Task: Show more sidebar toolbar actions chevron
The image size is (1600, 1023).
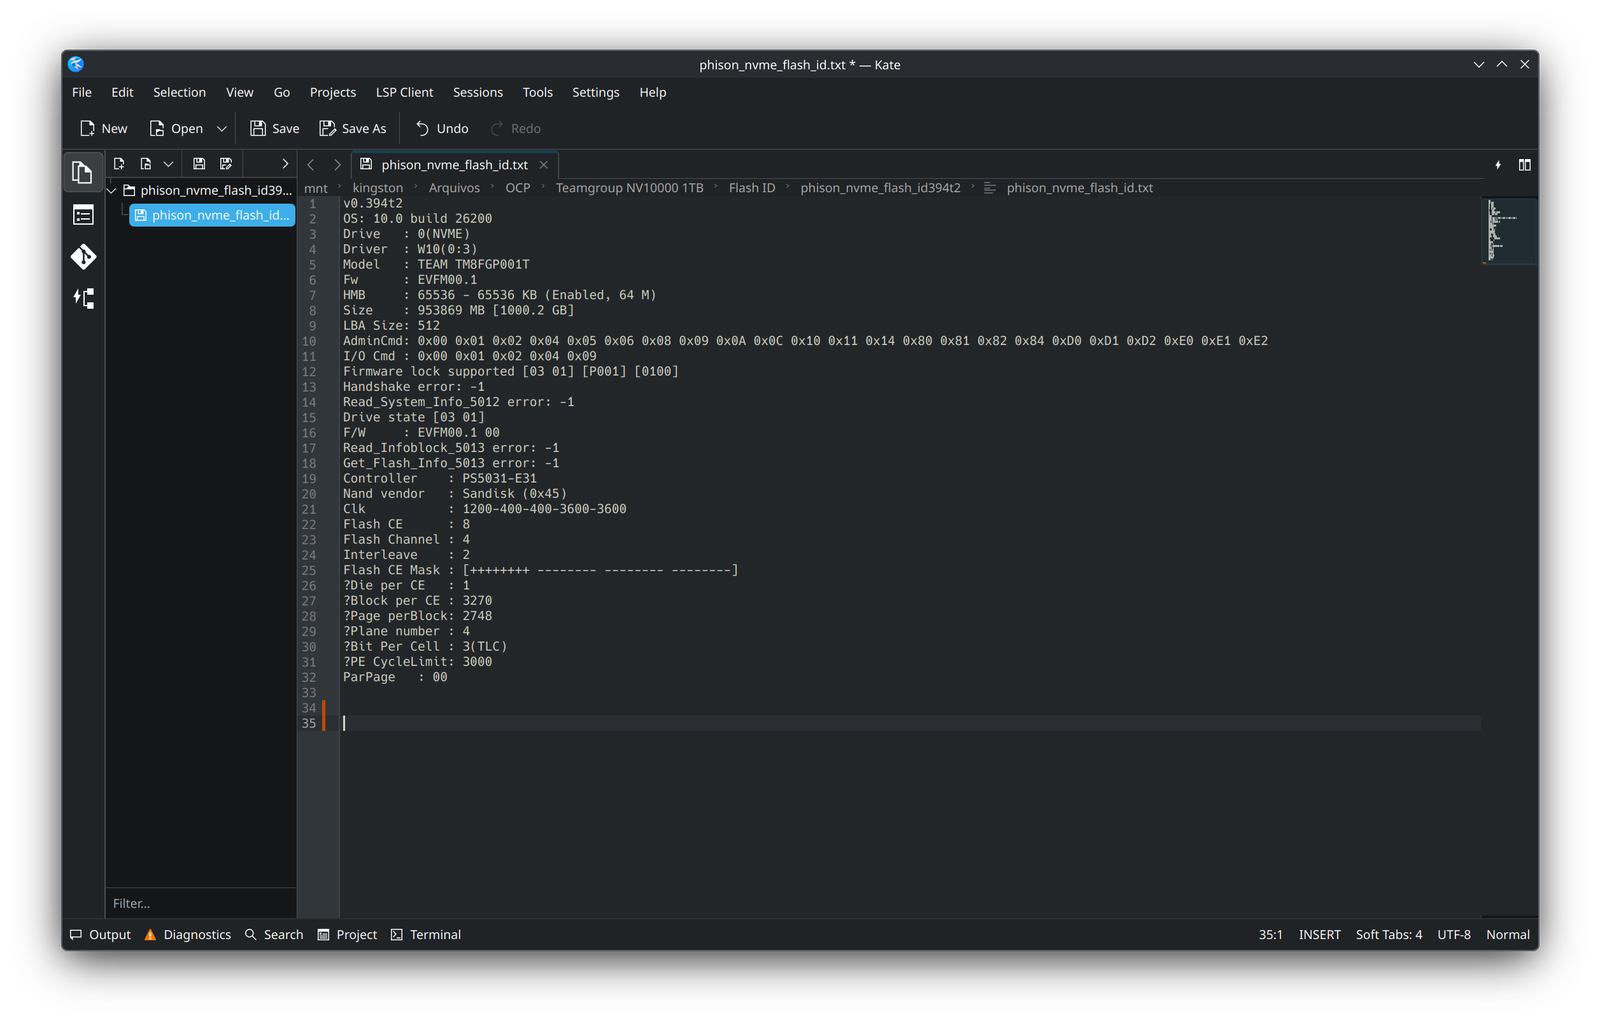Action: click(285, 164)
